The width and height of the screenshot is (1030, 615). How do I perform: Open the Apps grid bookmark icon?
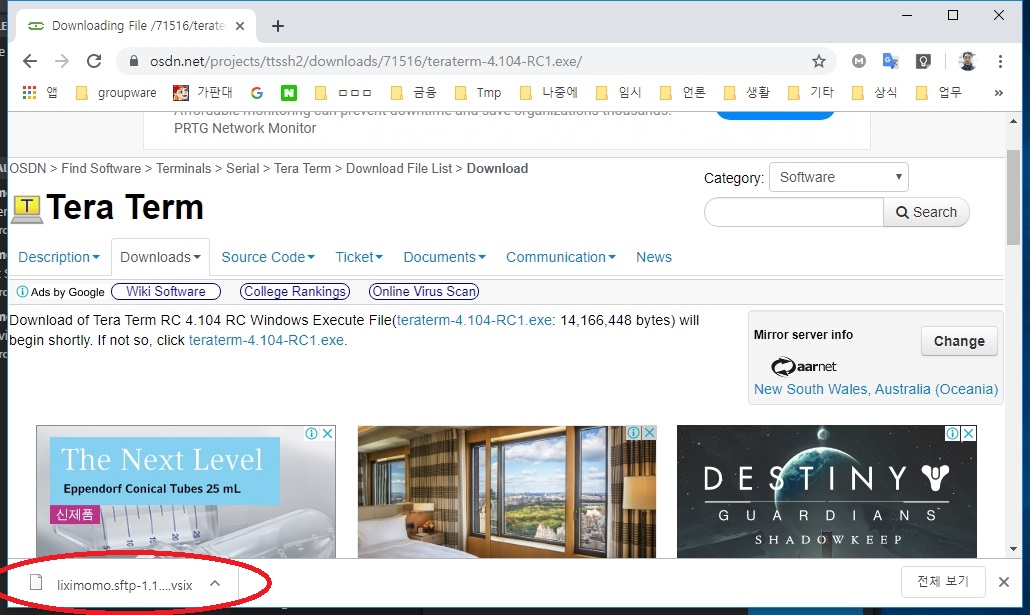click(x=29, y=93)
